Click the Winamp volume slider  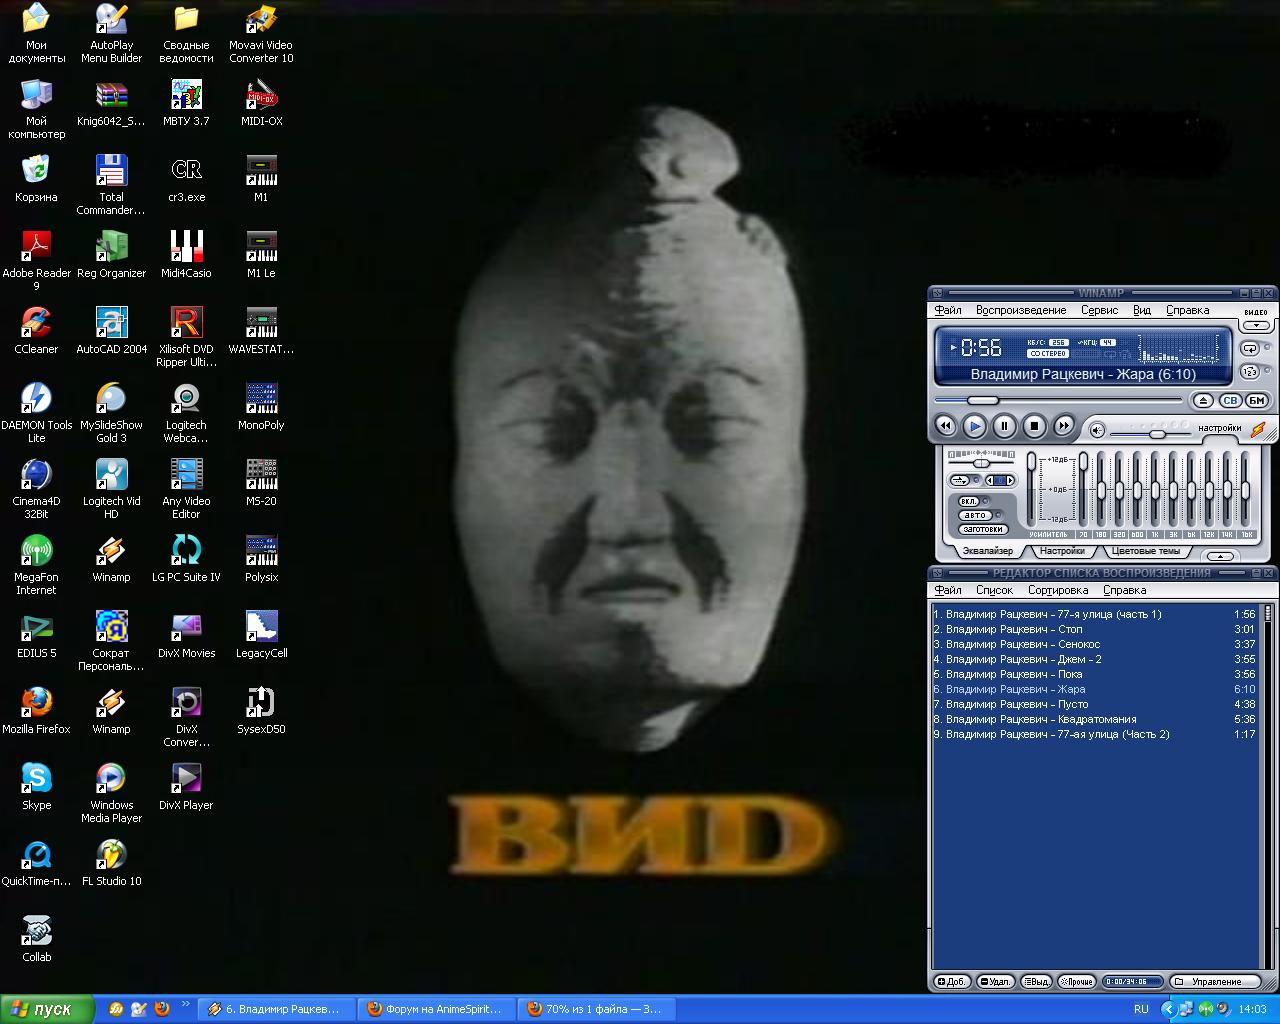pos(1156,434)
